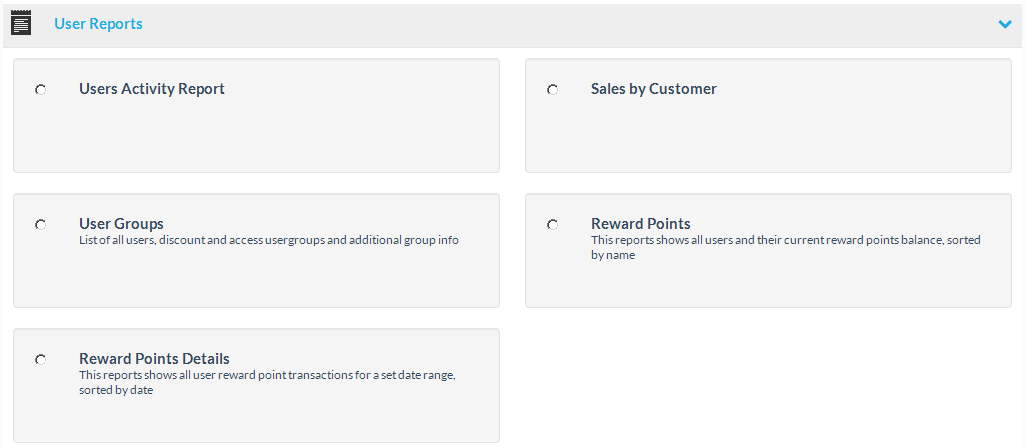Choose the Reward Points radio option
1026x448 pixels.
tap(552, 224)
